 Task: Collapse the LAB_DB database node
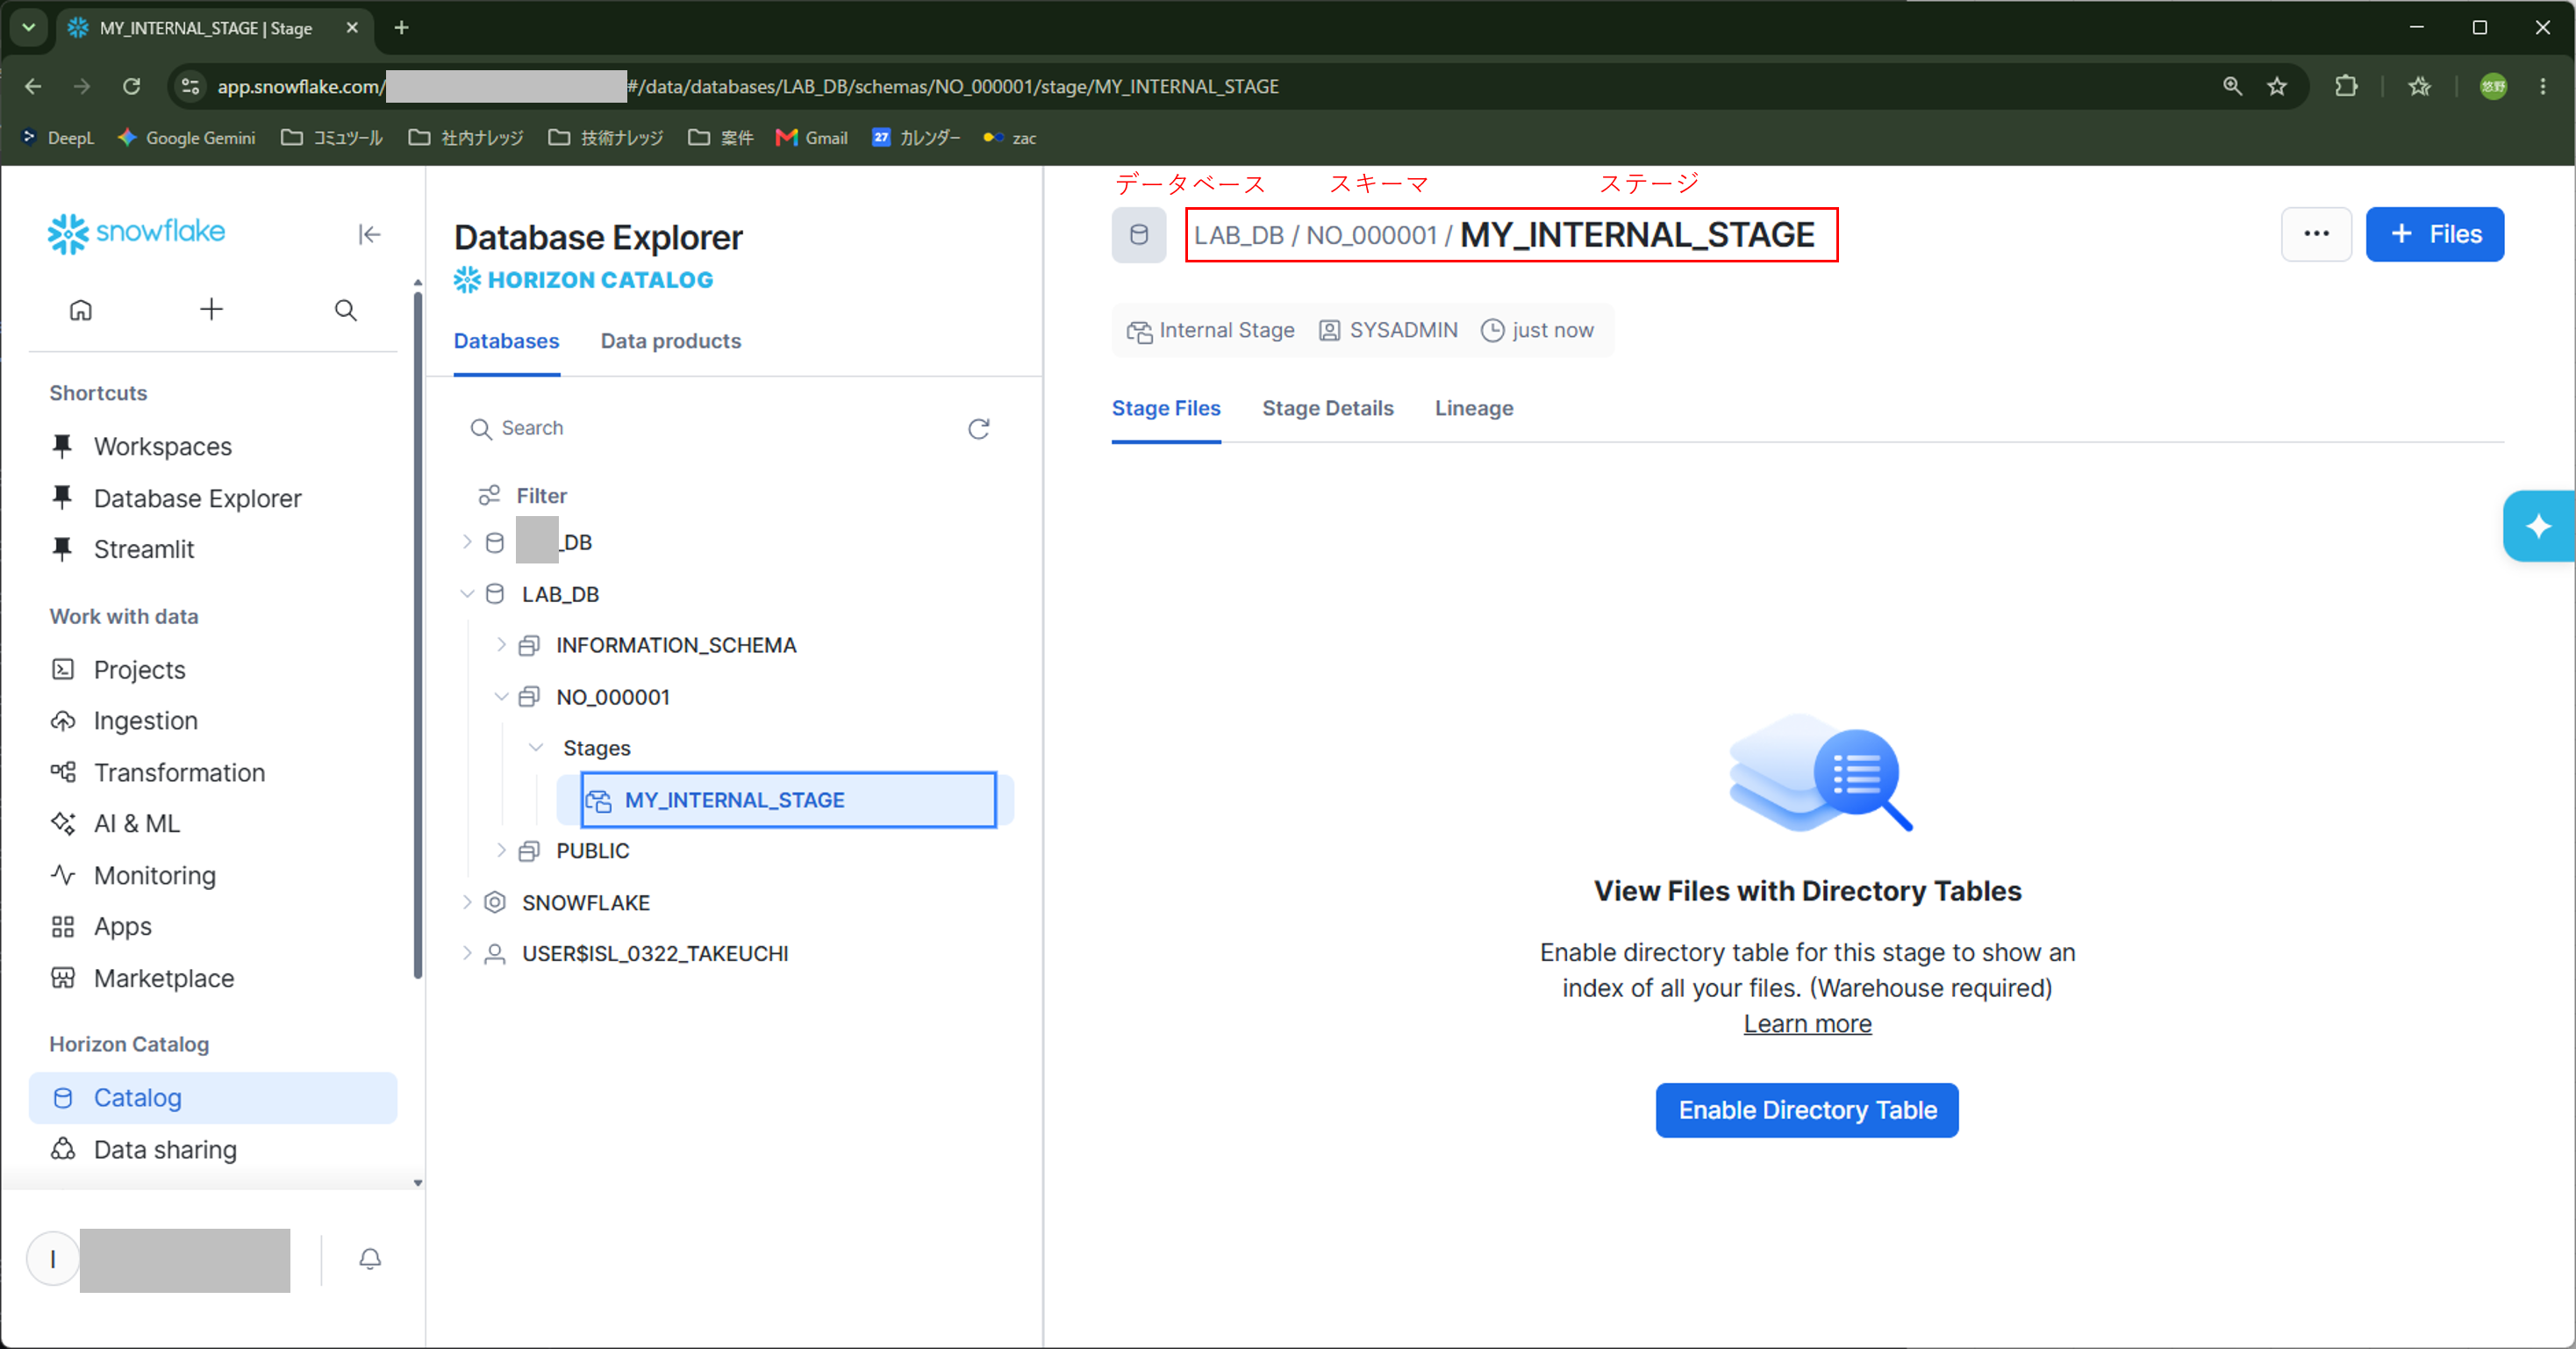click(467, 594)
